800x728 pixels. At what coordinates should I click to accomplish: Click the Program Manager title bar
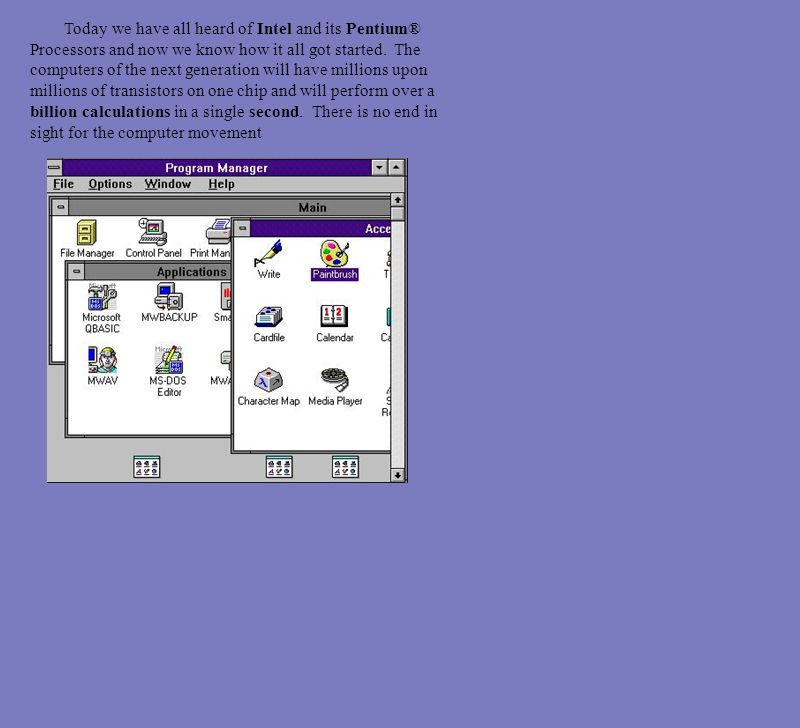coord(217,167)
